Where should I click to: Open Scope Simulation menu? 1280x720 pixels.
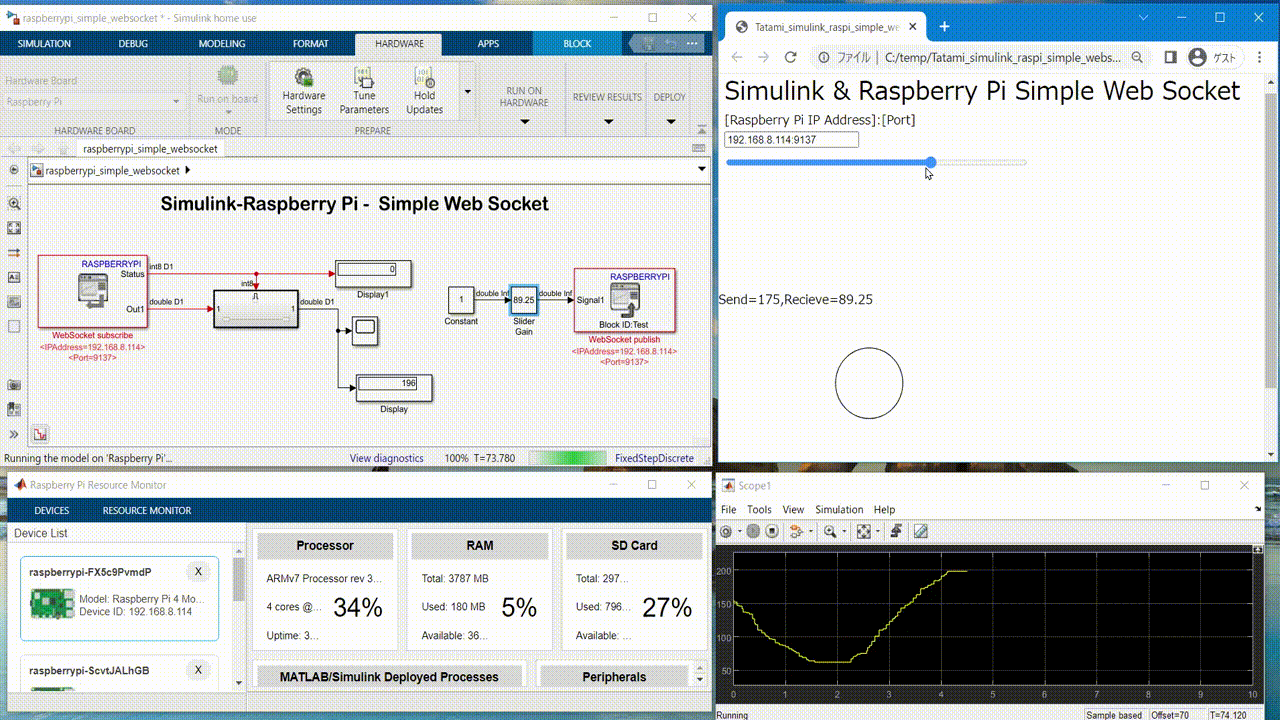tap(839, 510)
